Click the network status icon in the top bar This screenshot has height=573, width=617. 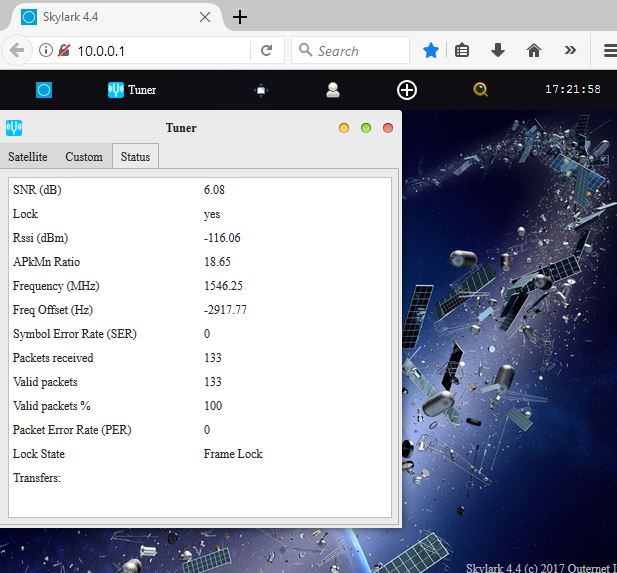click(260, 91)
